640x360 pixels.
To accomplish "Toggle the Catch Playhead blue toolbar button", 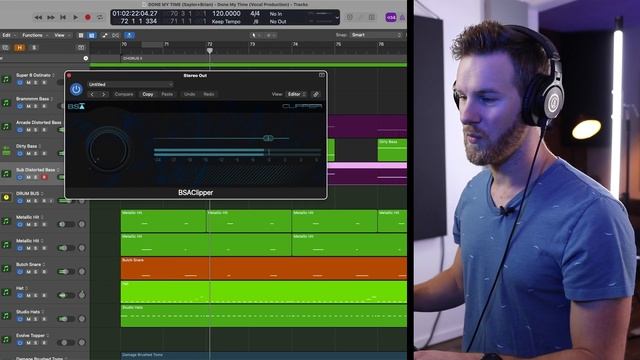I will click(x=129, y=36).
